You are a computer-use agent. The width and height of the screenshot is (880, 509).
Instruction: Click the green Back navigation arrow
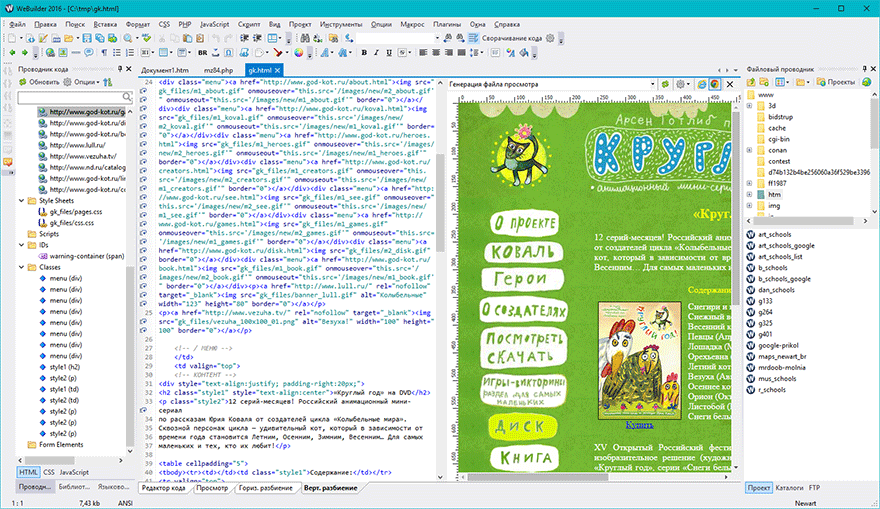coord(12,53)
